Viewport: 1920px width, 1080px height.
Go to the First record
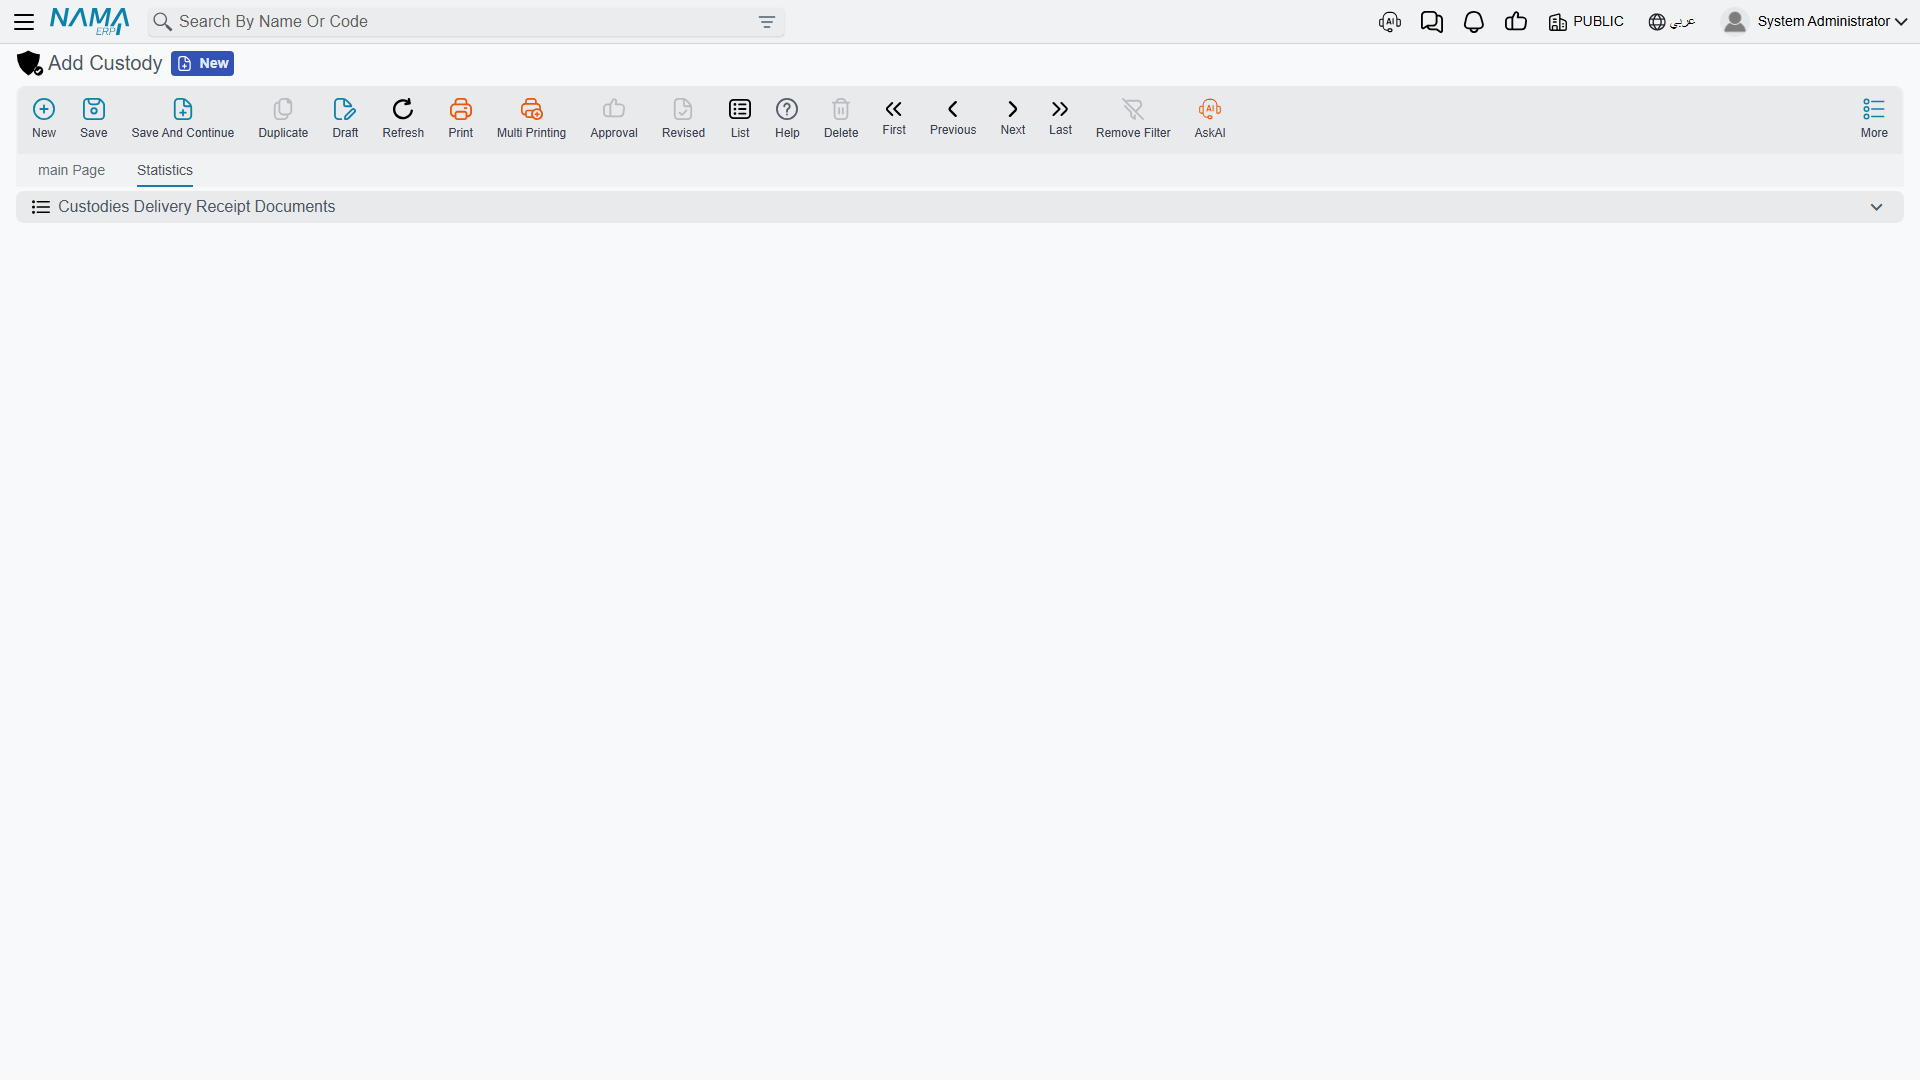coord(894,117)
